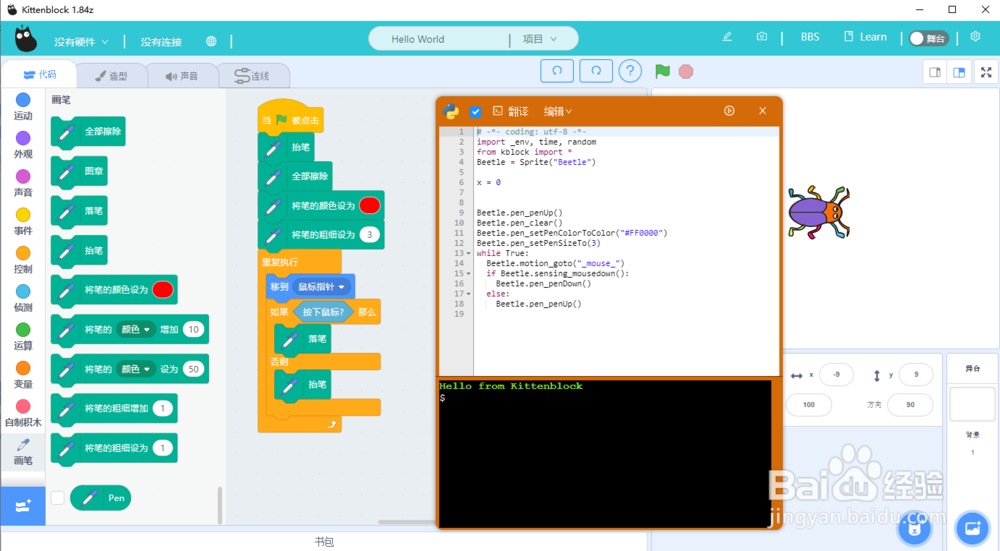Image resolution: width=1000 pixels, height=551 pixels.
Task: Switch to large stage layout icon
Action: pos(959,72)
